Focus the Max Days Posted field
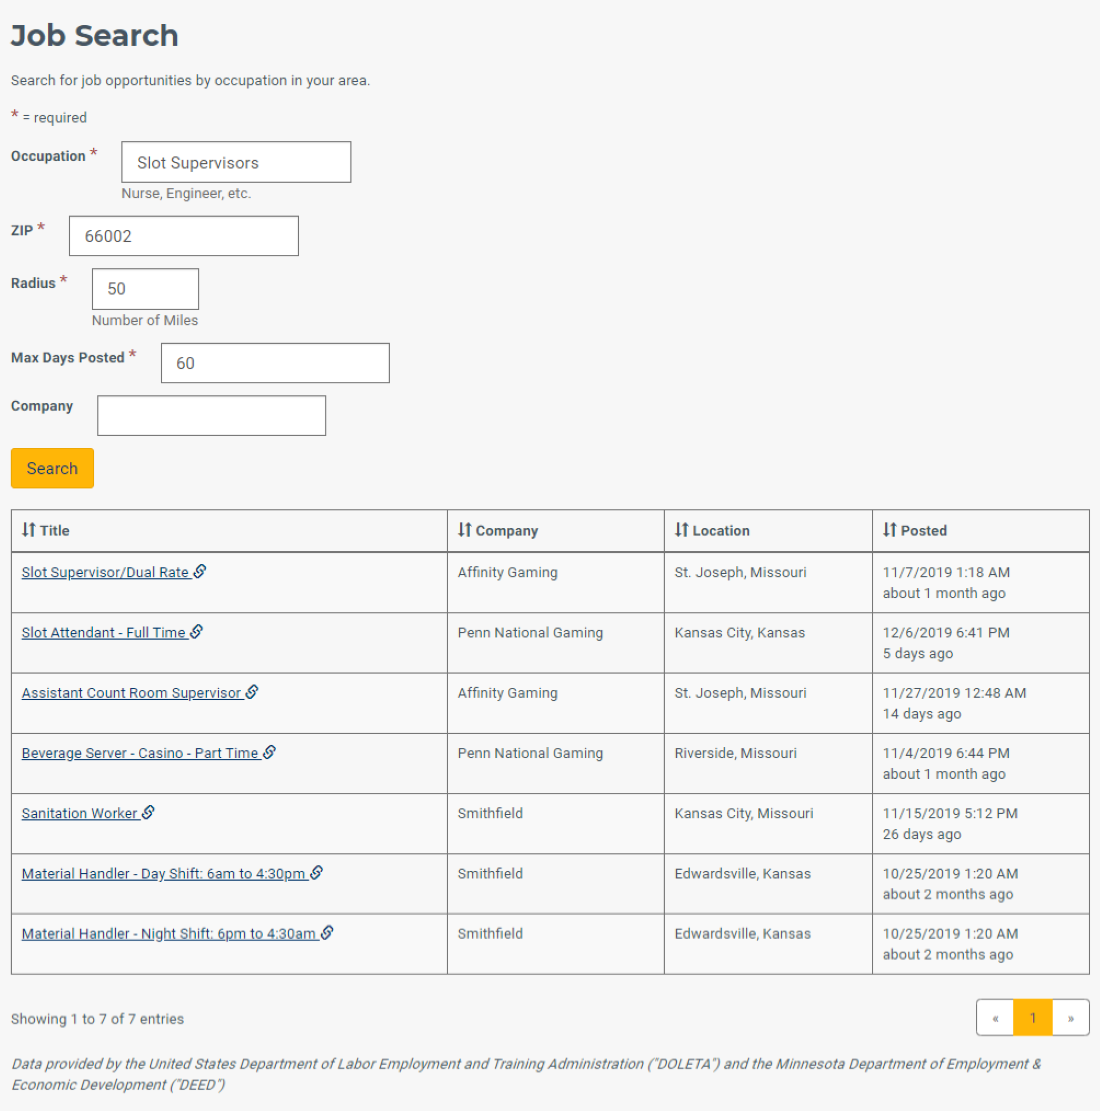The image size is (1100, 1111). [275, 363]
